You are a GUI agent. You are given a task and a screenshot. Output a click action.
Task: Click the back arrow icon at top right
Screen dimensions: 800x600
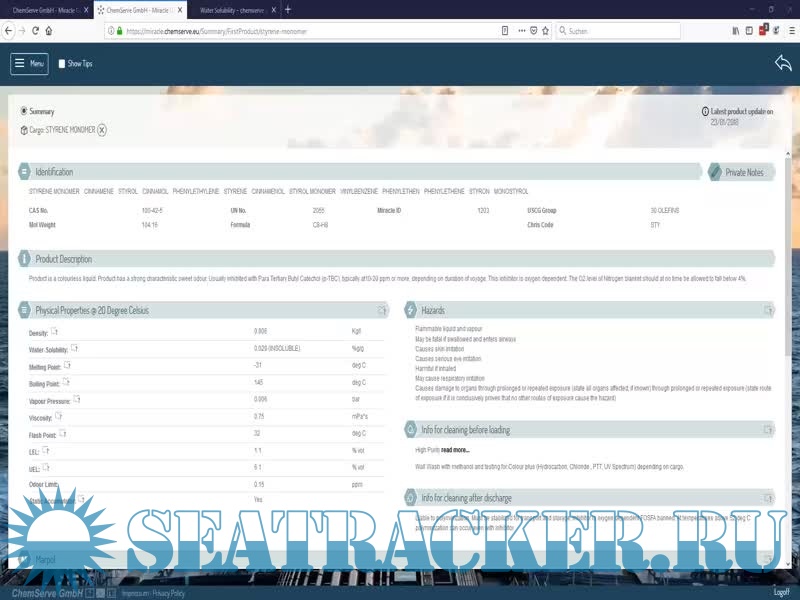(x=782, y=63)
